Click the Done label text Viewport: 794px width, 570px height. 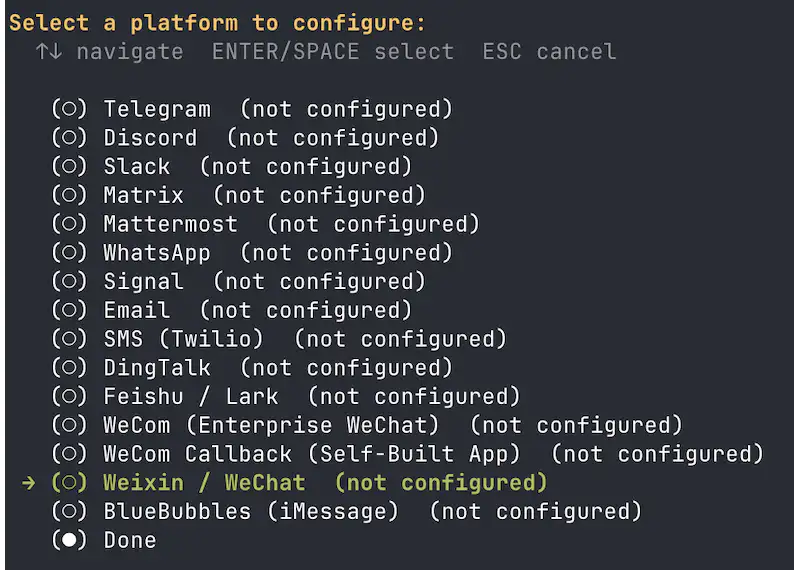pyautogui.click(x=130, y=541)
